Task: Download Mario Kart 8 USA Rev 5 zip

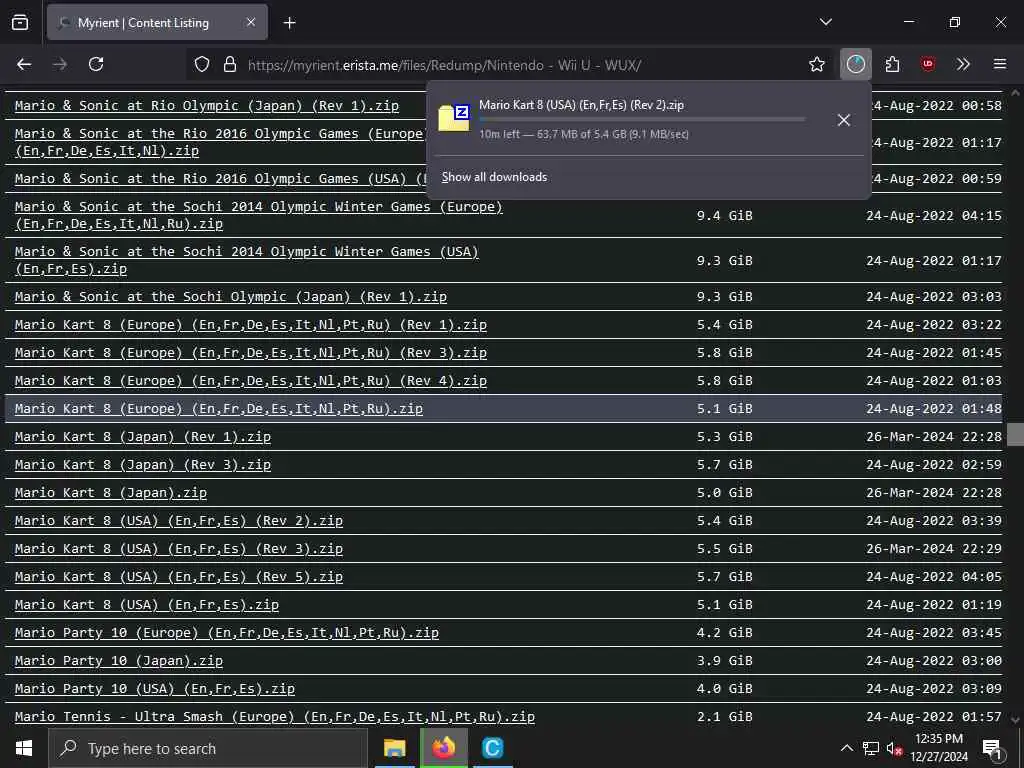Action: 178,577
